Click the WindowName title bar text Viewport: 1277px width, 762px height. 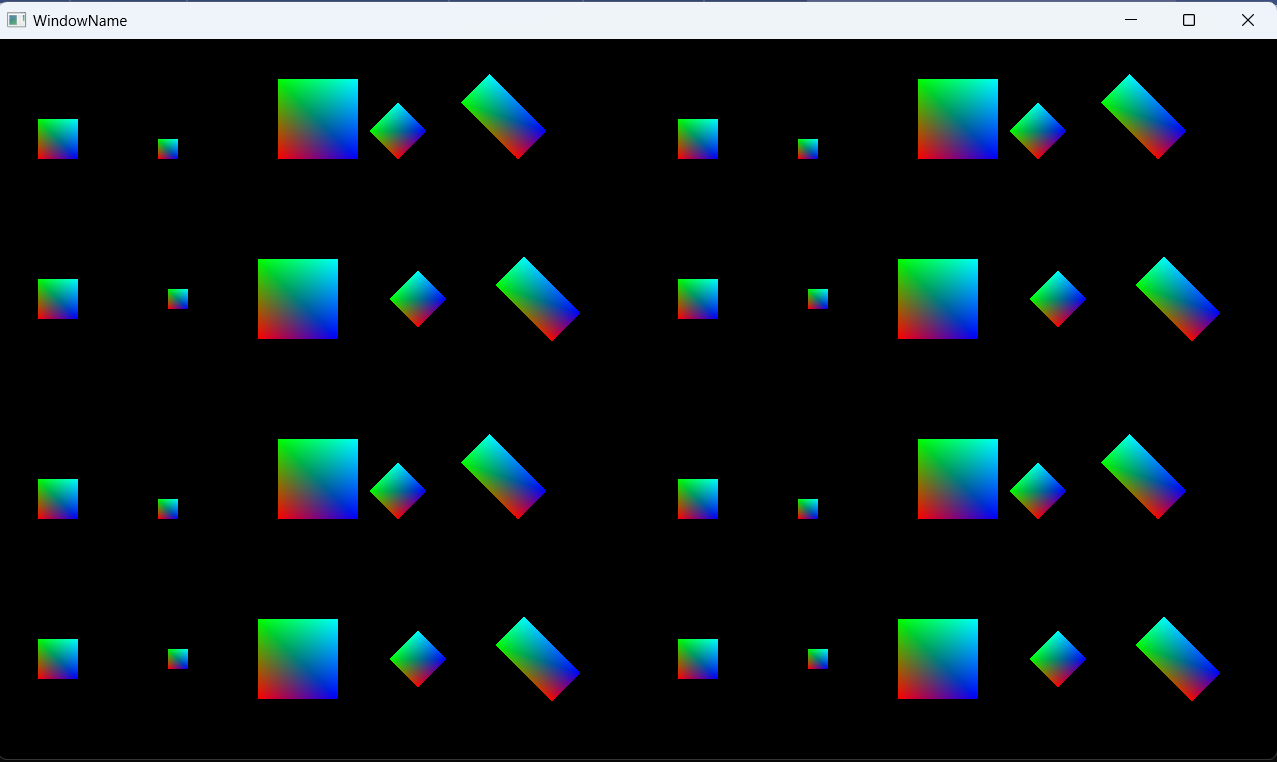click(80, 20)
